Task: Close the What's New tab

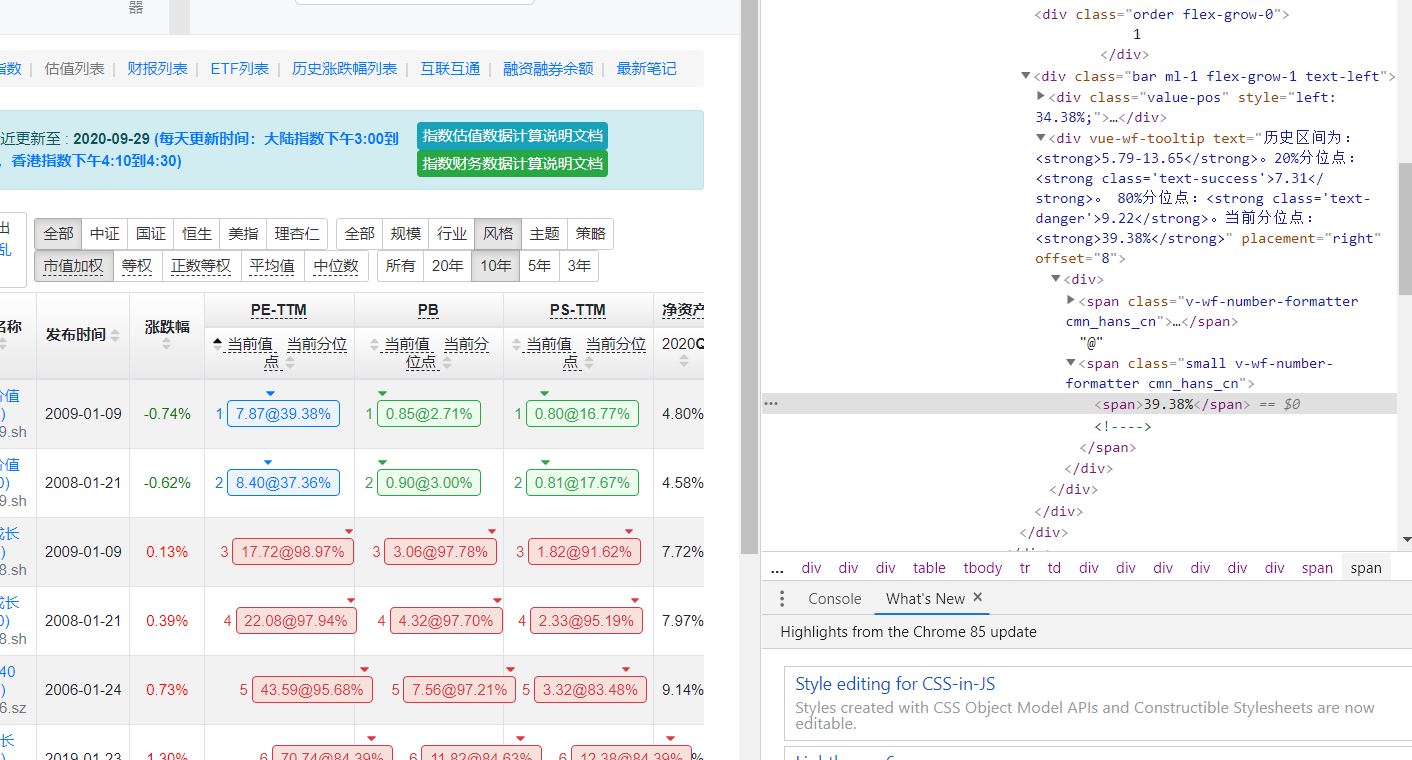Action: tap(978, 597)
